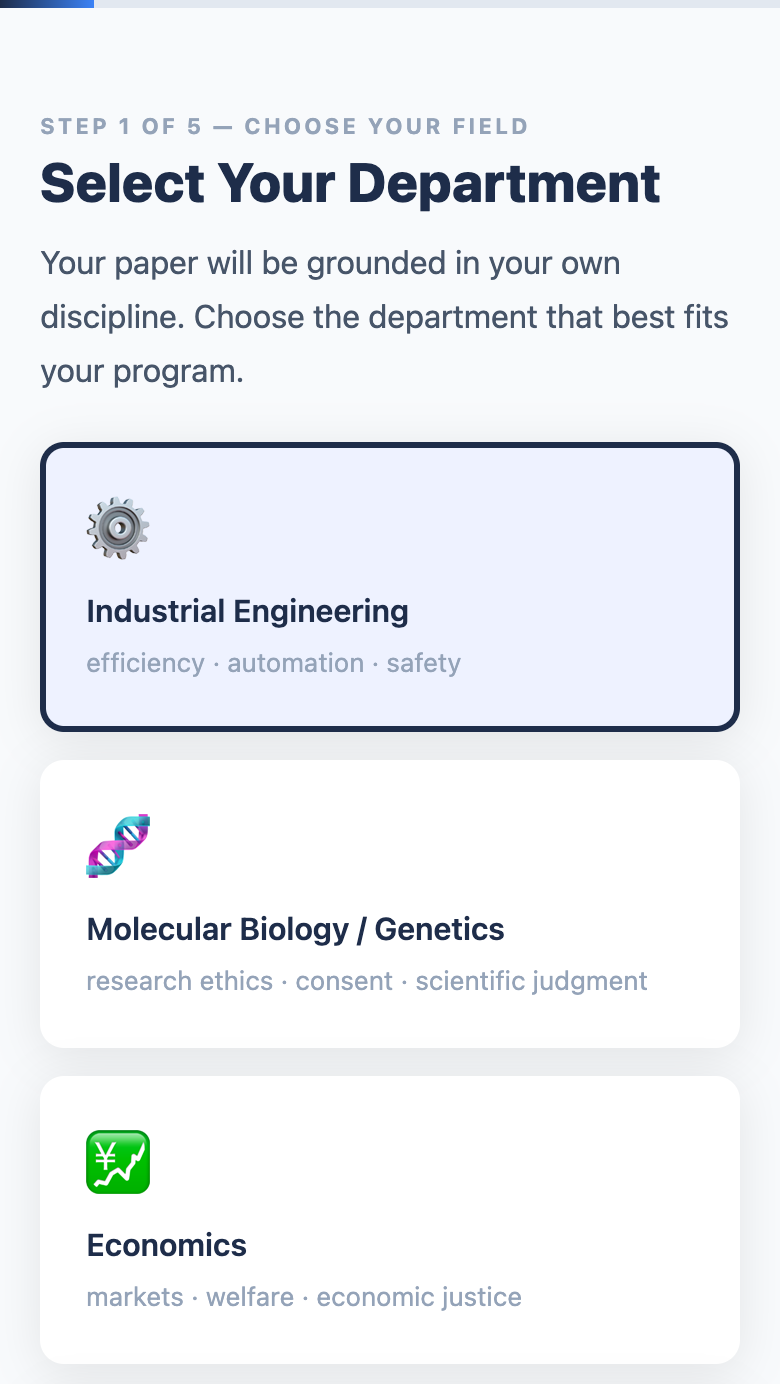The width and height of the screenshot is (780, 1384).
Task: Click the "Select Your Department" heading
Action: pos(350,183)
